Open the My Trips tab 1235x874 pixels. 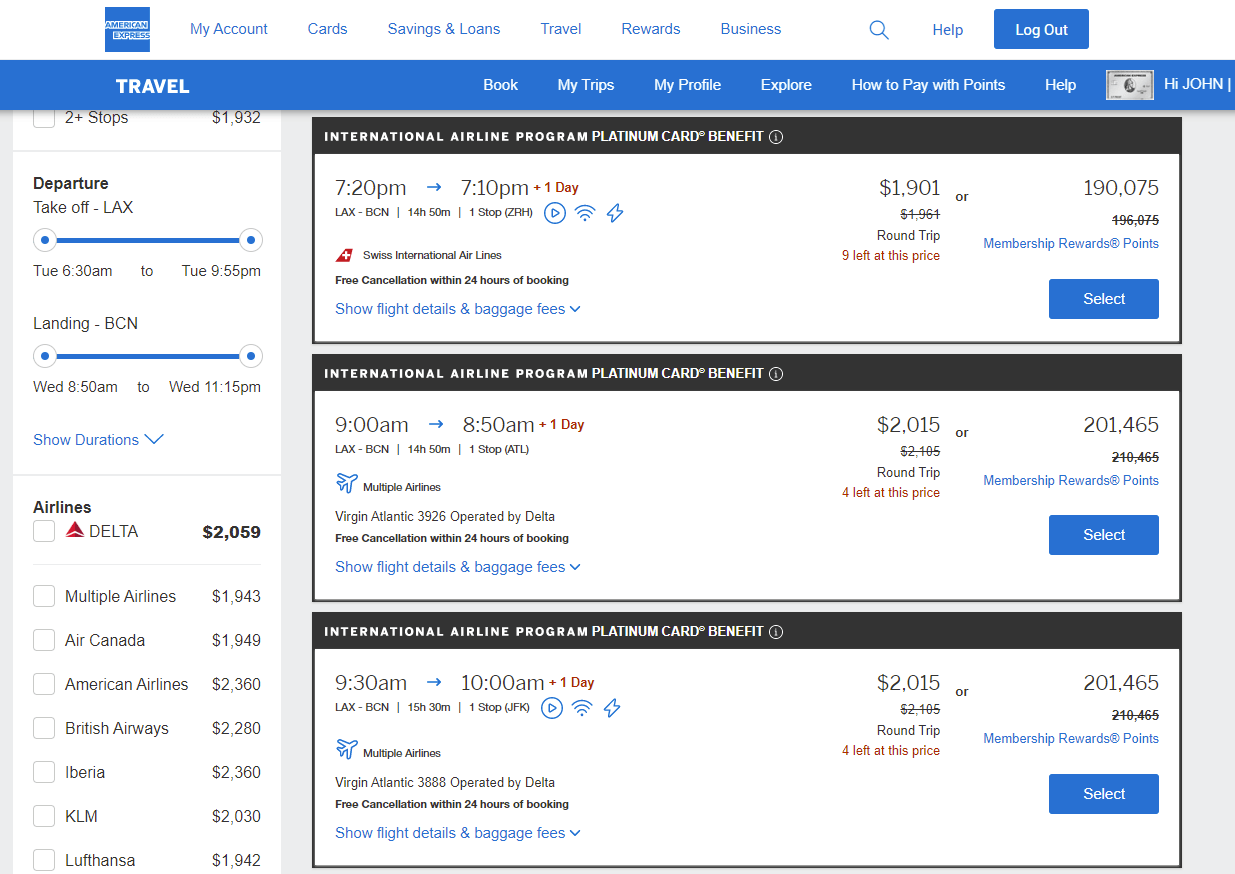(x=586, y=85)
